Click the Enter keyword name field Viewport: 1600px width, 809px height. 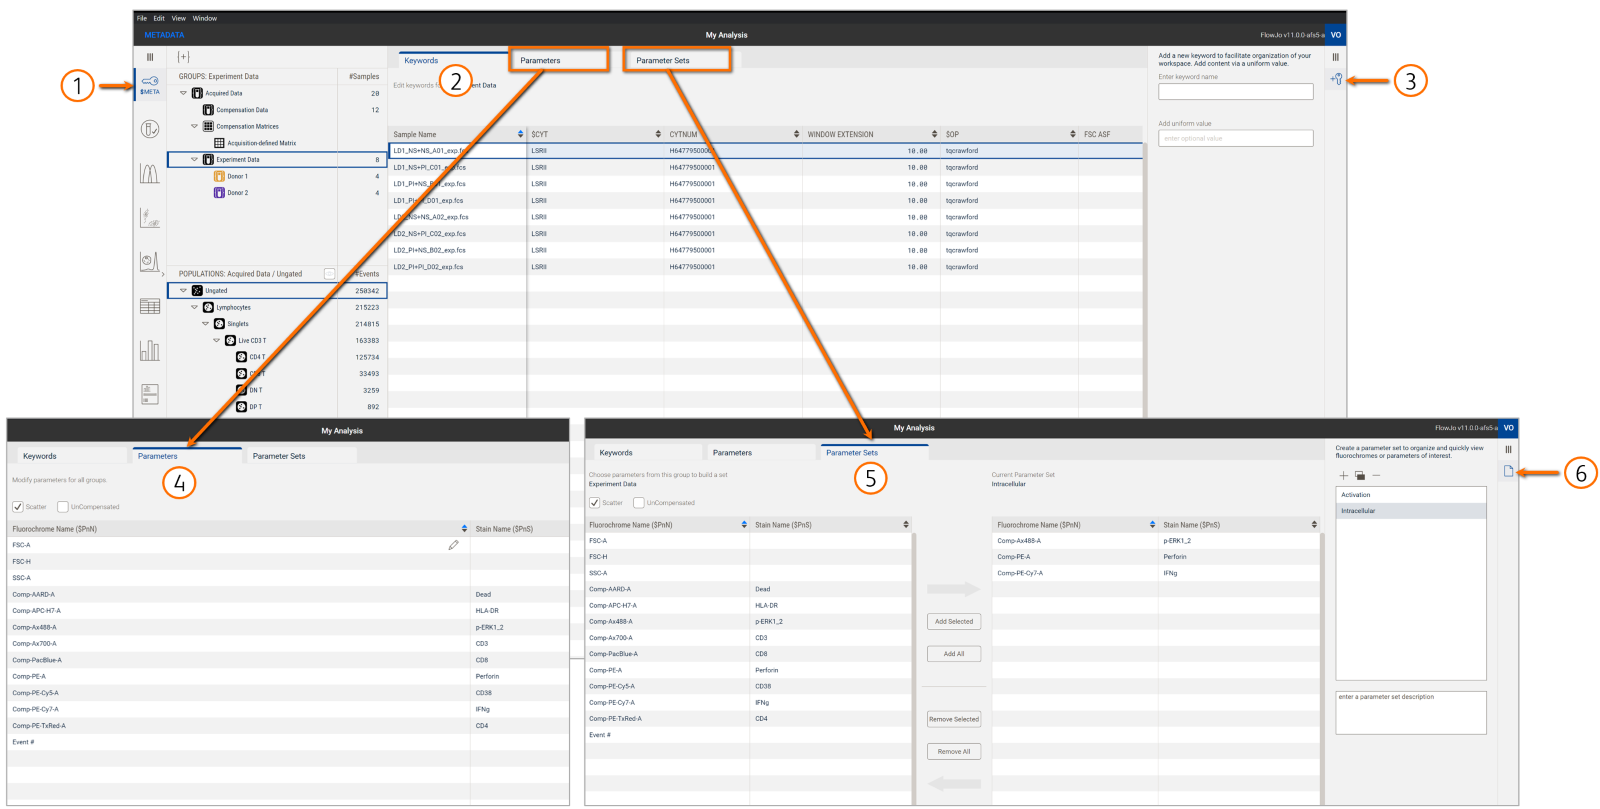click(1236, 91)
